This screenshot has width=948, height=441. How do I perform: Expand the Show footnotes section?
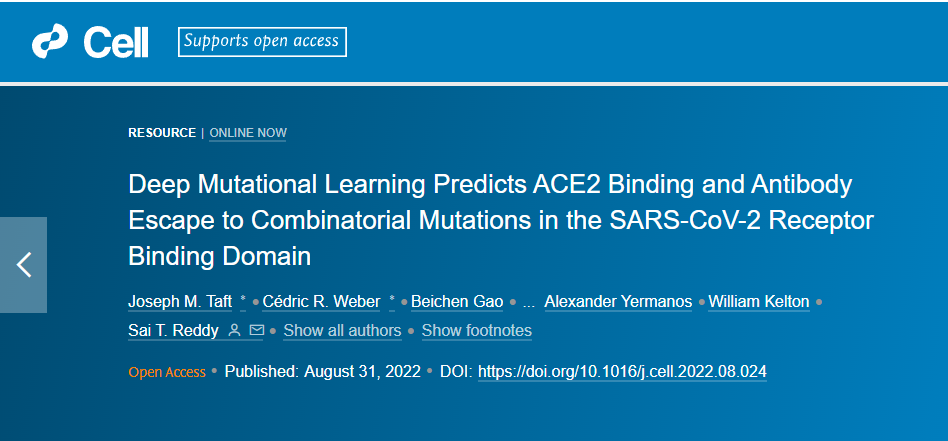point(476,330)
